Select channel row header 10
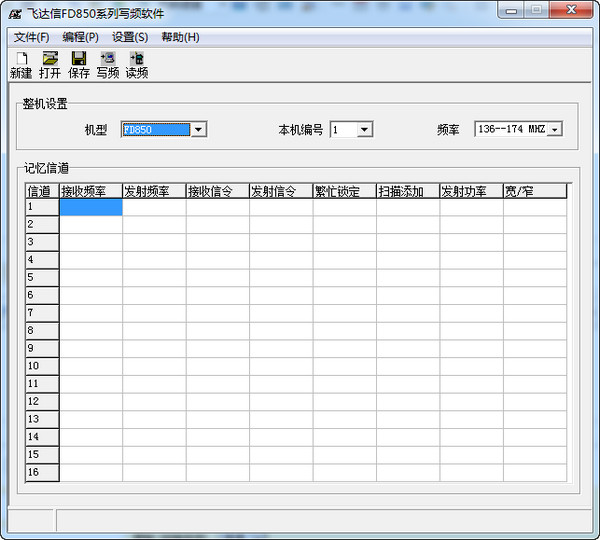600x540 pixels. [x=42, y=367]
